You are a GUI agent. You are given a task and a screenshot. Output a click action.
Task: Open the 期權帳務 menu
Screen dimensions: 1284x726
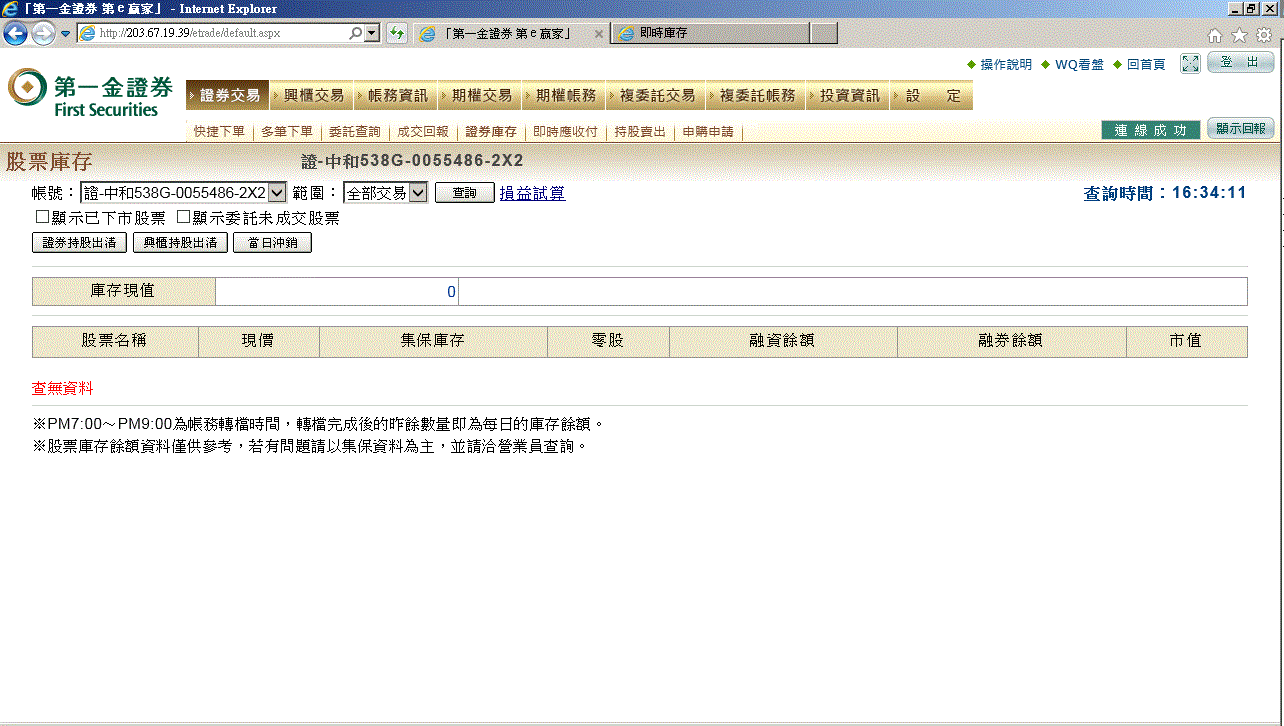click(x=564, y=96)
